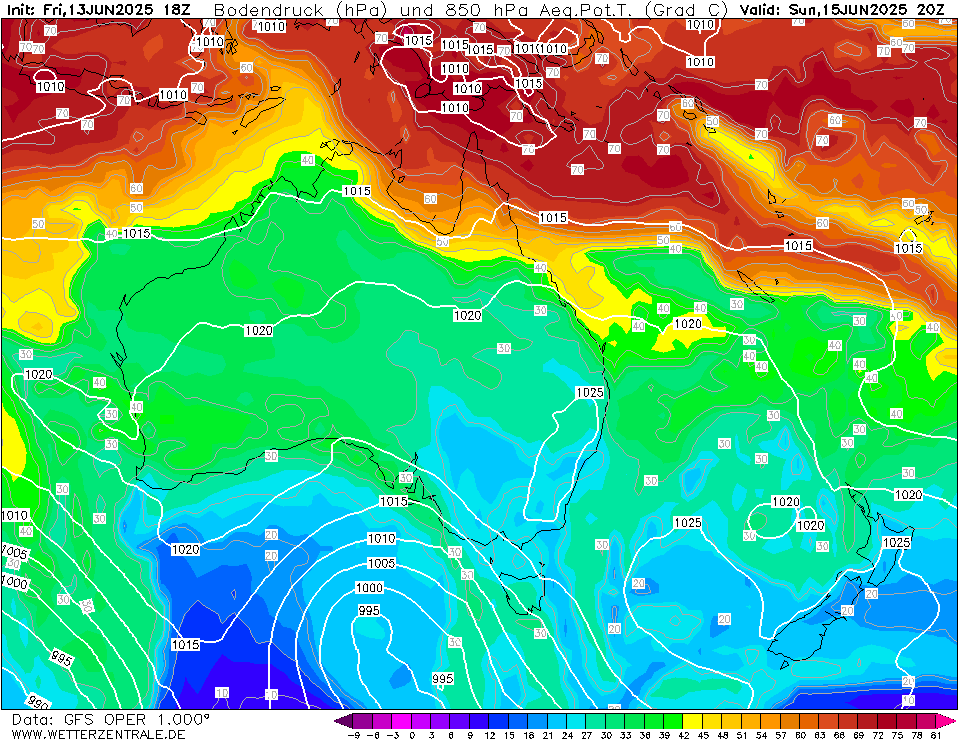Screen dimensions: 959x741
Task: Select the magenta legend swatch between -3 and 0
Action: coord(402,721)
